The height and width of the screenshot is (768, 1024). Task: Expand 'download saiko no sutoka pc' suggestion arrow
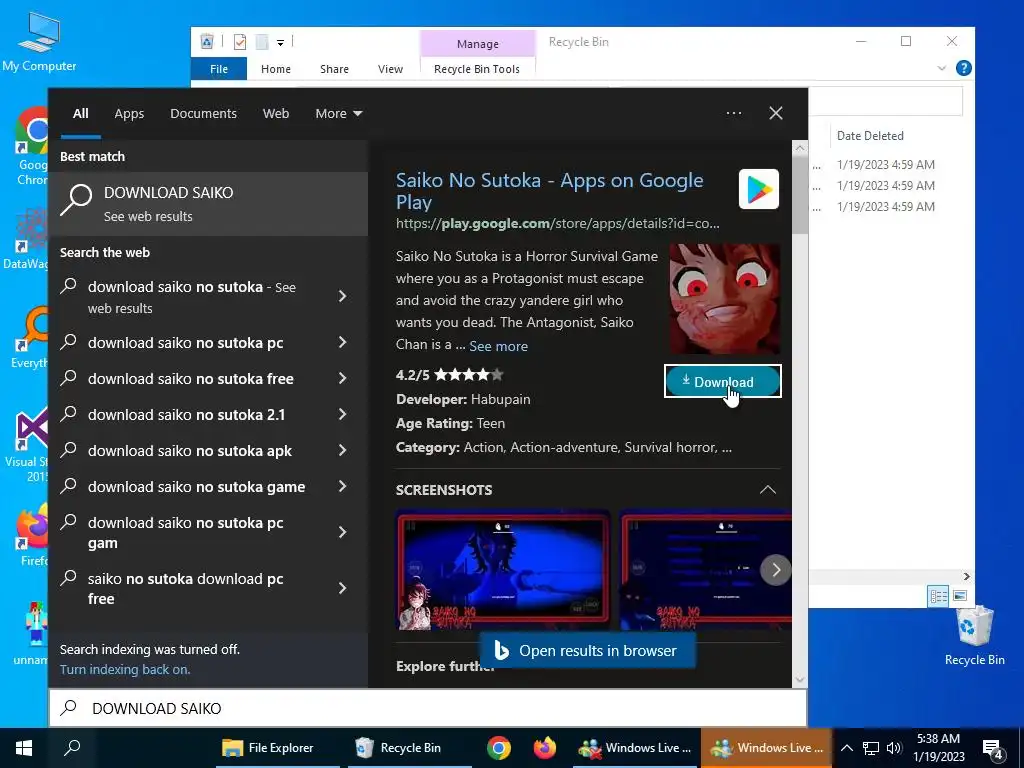(342, 342)
